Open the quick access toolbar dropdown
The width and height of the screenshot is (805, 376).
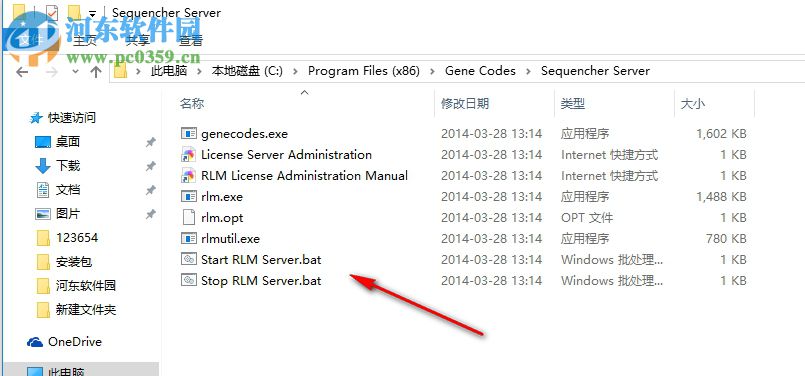92,13
